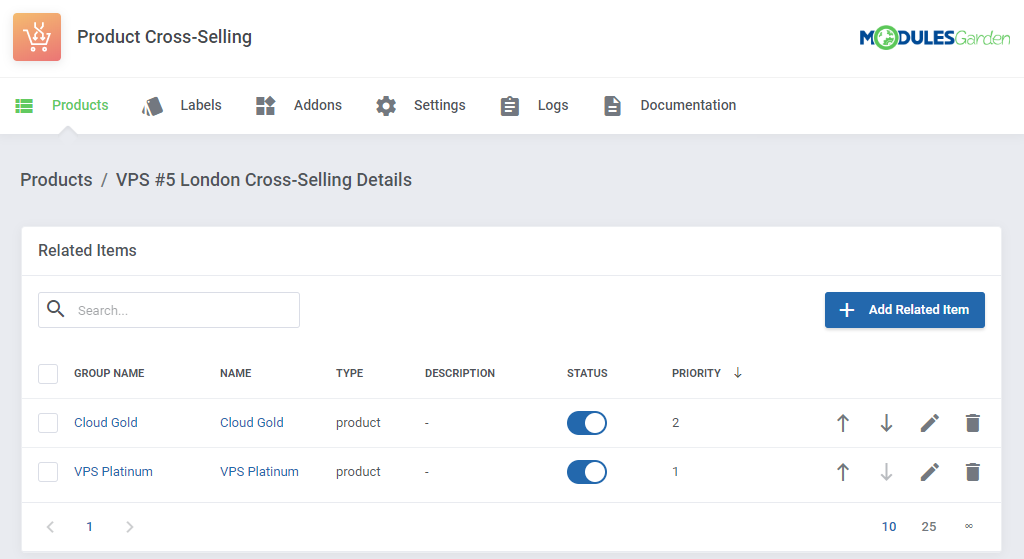Screen dimensions: 1024x559
Task: Move Cloud Gold down with arrow icon
Action: tap(886, 423)
